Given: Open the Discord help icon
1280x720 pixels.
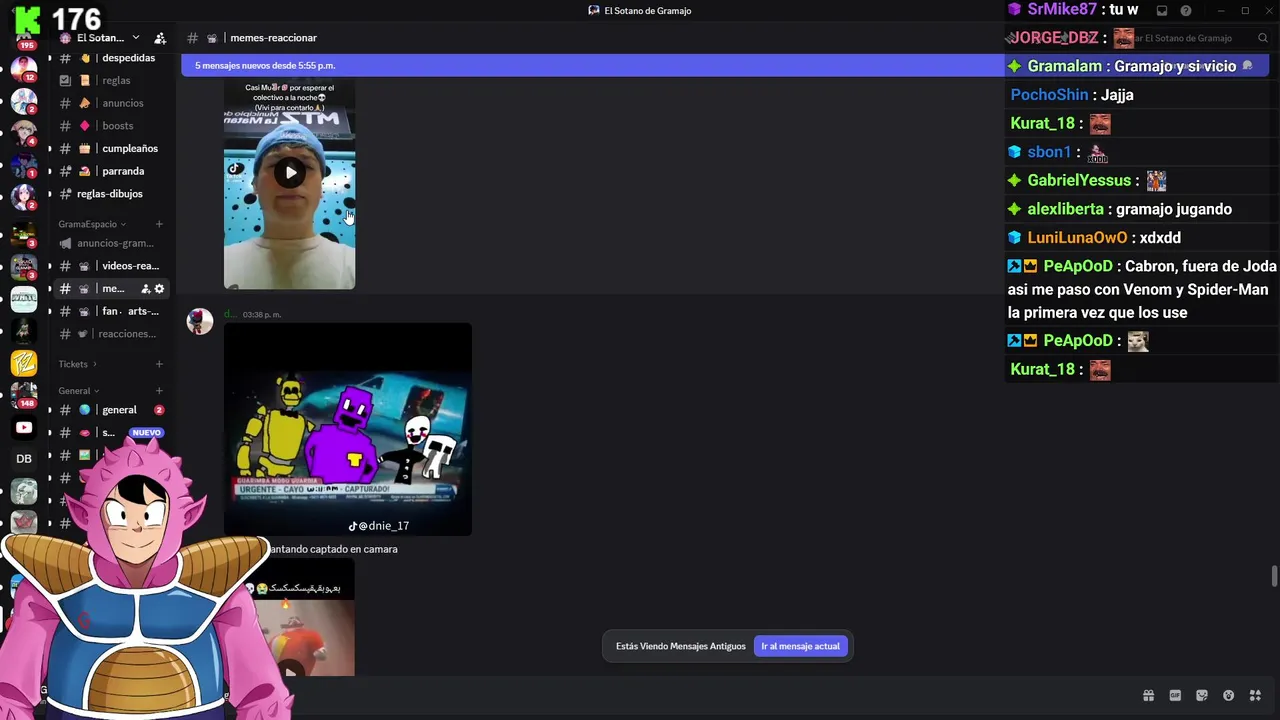Looking at the screenshot, I should pyautogui.click(x=1186, y=11).
